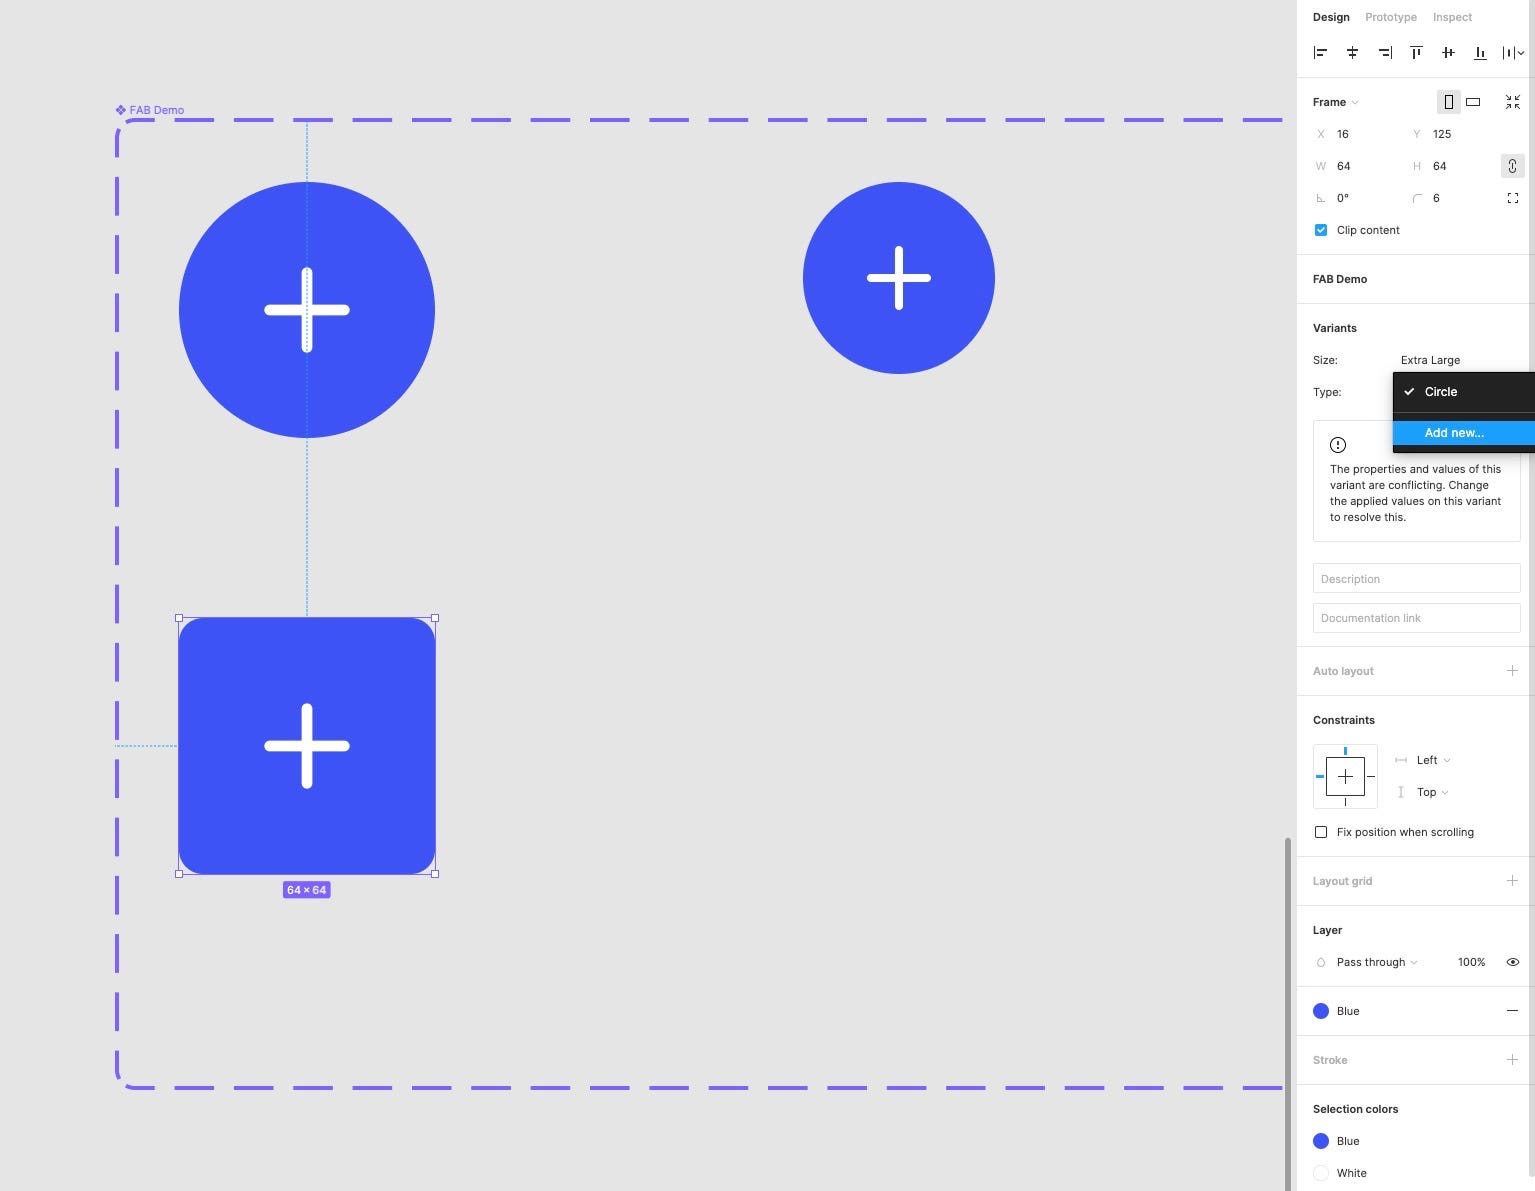Click the align left icon
This screenshot has width=1535, height=1191.
(x=1320, y=53)
